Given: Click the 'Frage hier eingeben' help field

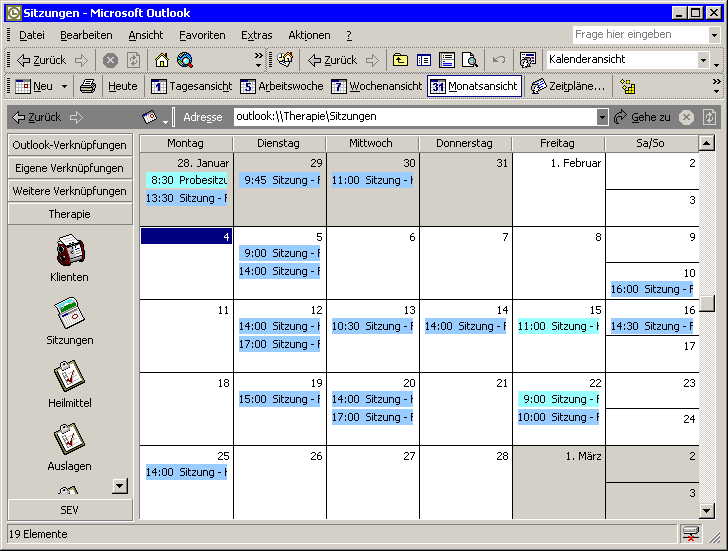Looking at the screenshot, I should [640, 35].
